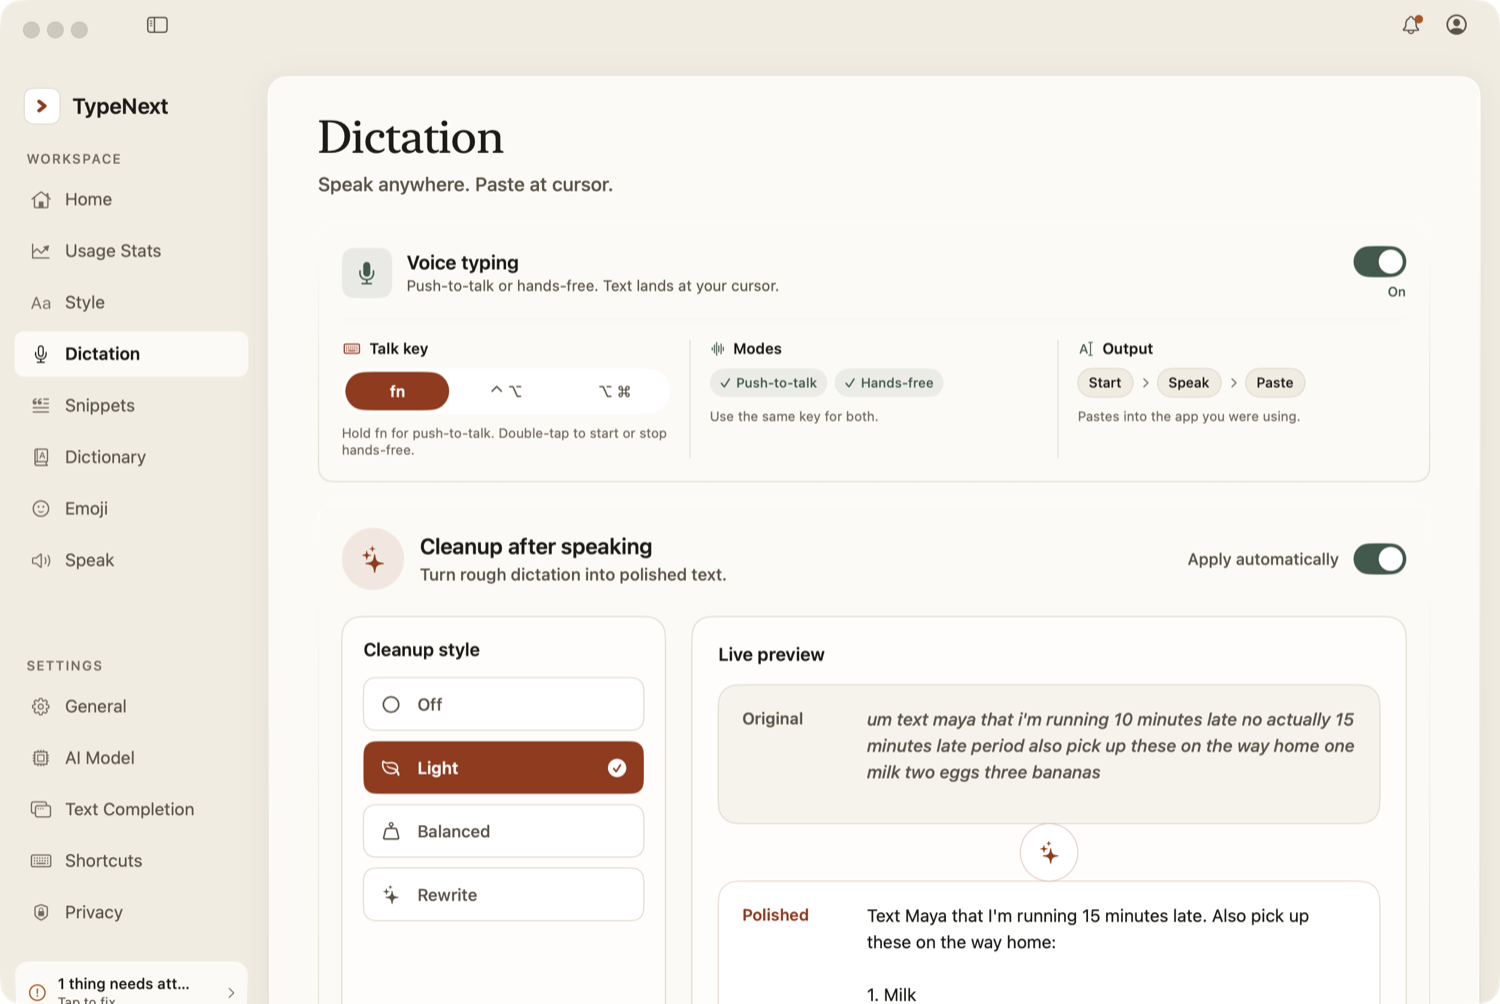1500x1004 pixels.
Task: Select the Balanced cleanup style
Action: [504, 831]
